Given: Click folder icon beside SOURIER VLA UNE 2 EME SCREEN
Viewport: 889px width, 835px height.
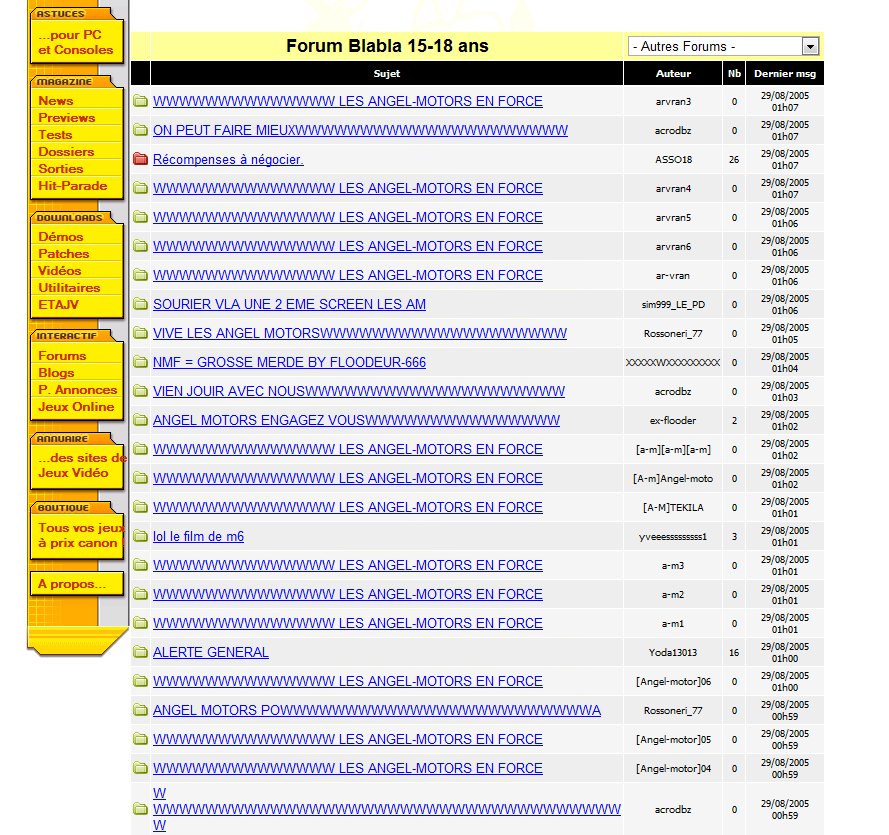Looking at the screenshot, I should (140, 304).
